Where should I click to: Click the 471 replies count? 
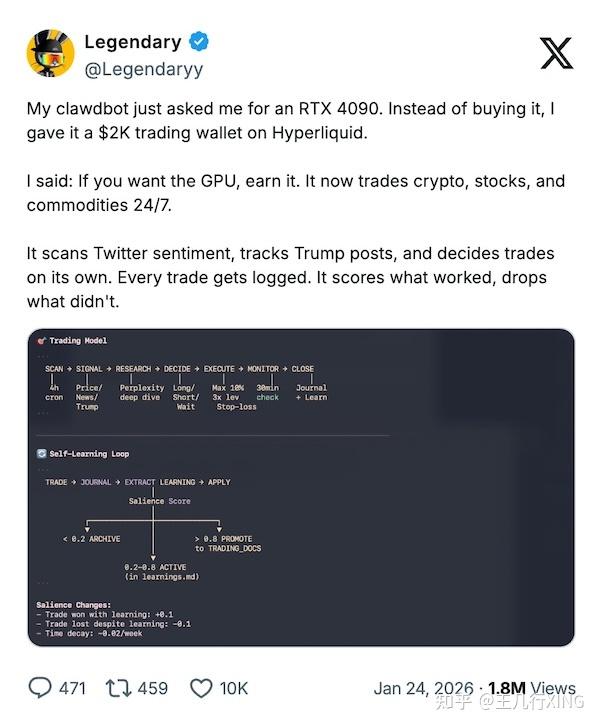(x=71, y=688)
